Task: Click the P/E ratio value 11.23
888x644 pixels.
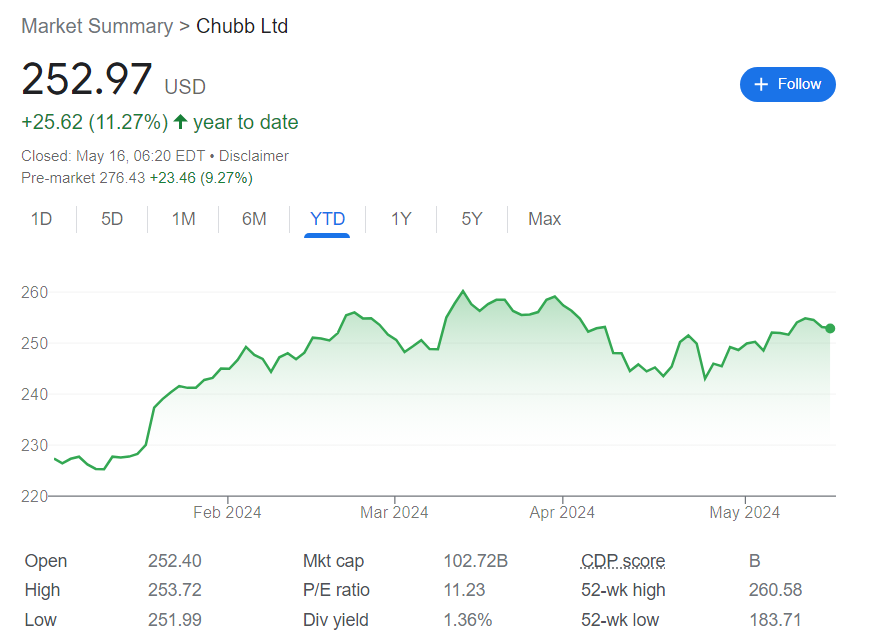Action: coord(464,590)
